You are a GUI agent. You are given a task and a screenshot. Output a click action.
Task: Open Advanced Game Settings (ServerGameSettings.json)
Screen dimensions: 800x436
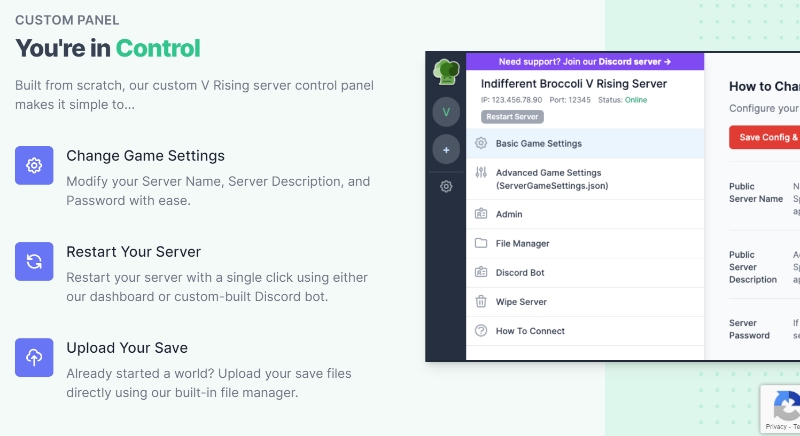tap(552, 179)
